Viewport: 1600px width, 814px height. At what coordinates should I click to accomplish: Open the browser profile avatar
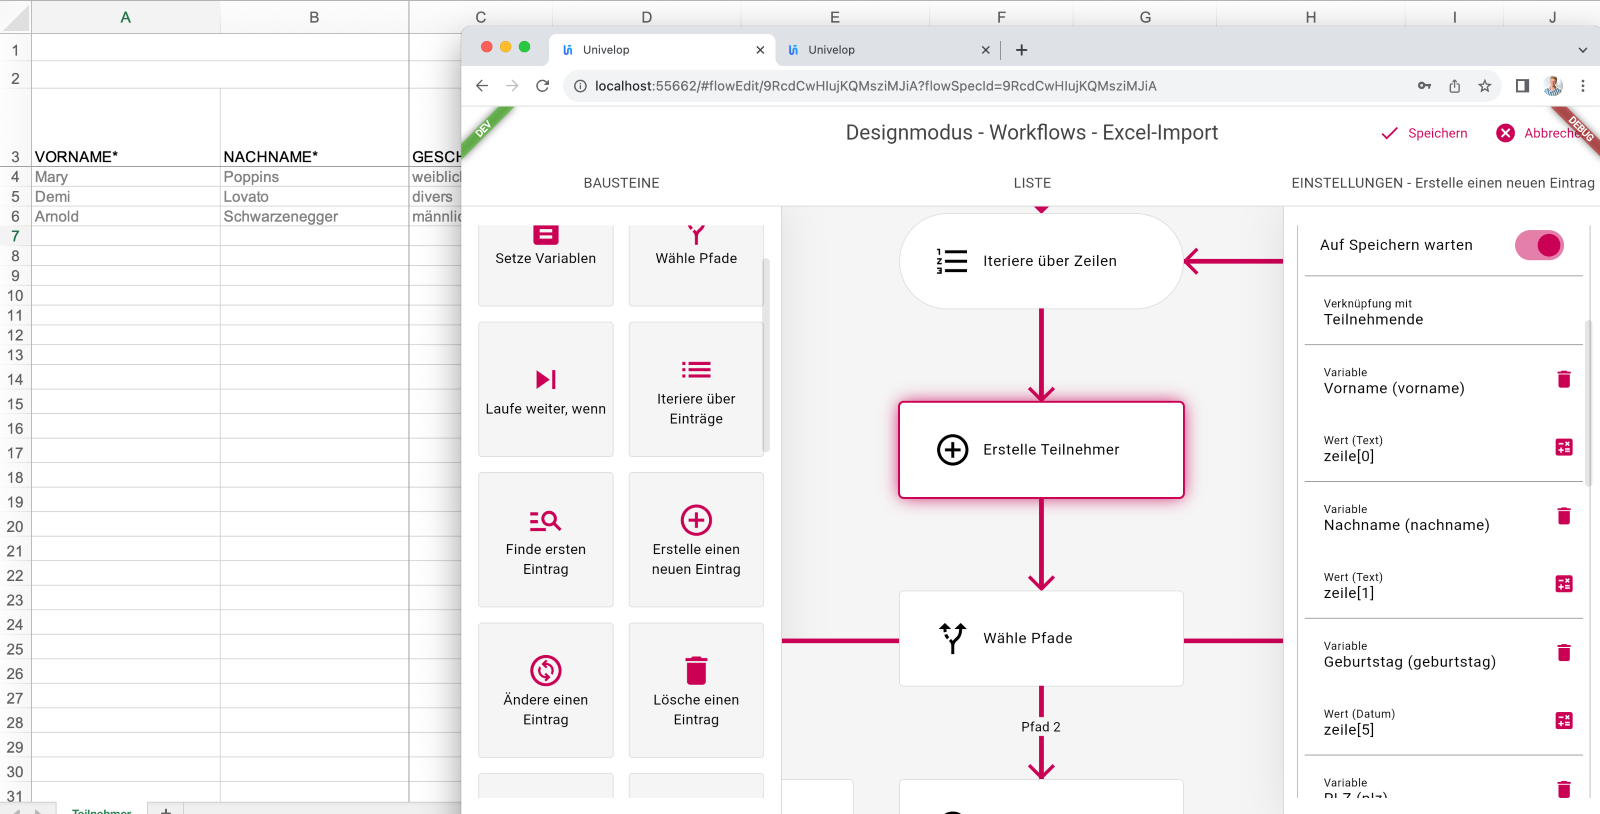coord(1553,86)
